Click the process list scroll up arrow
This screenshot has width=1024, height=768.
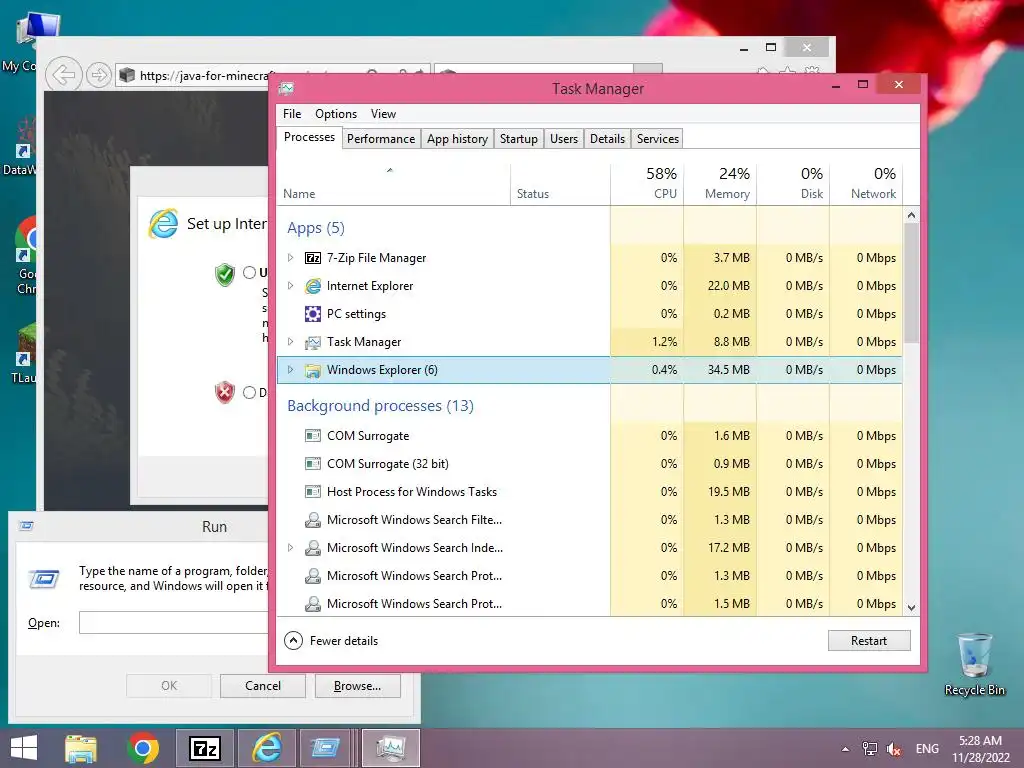tap(912, 215)
